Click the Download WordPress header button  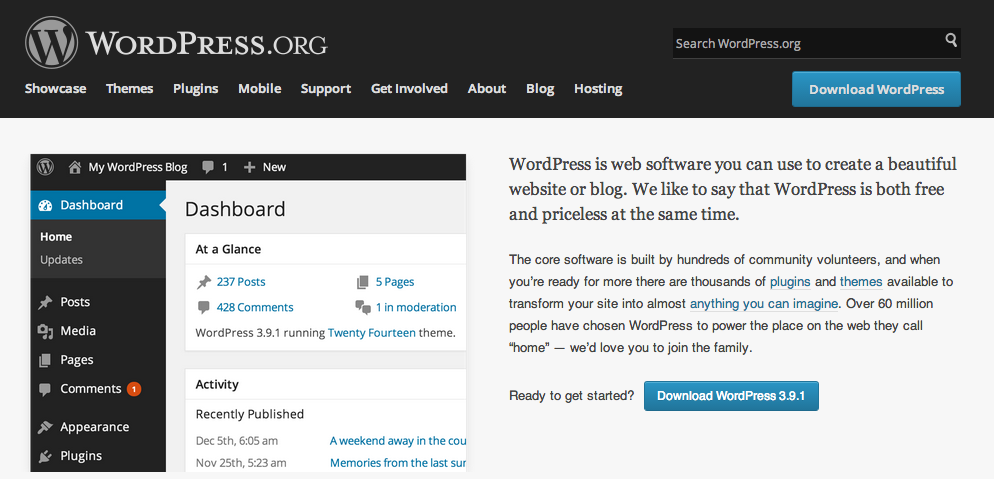pos(876,89)
